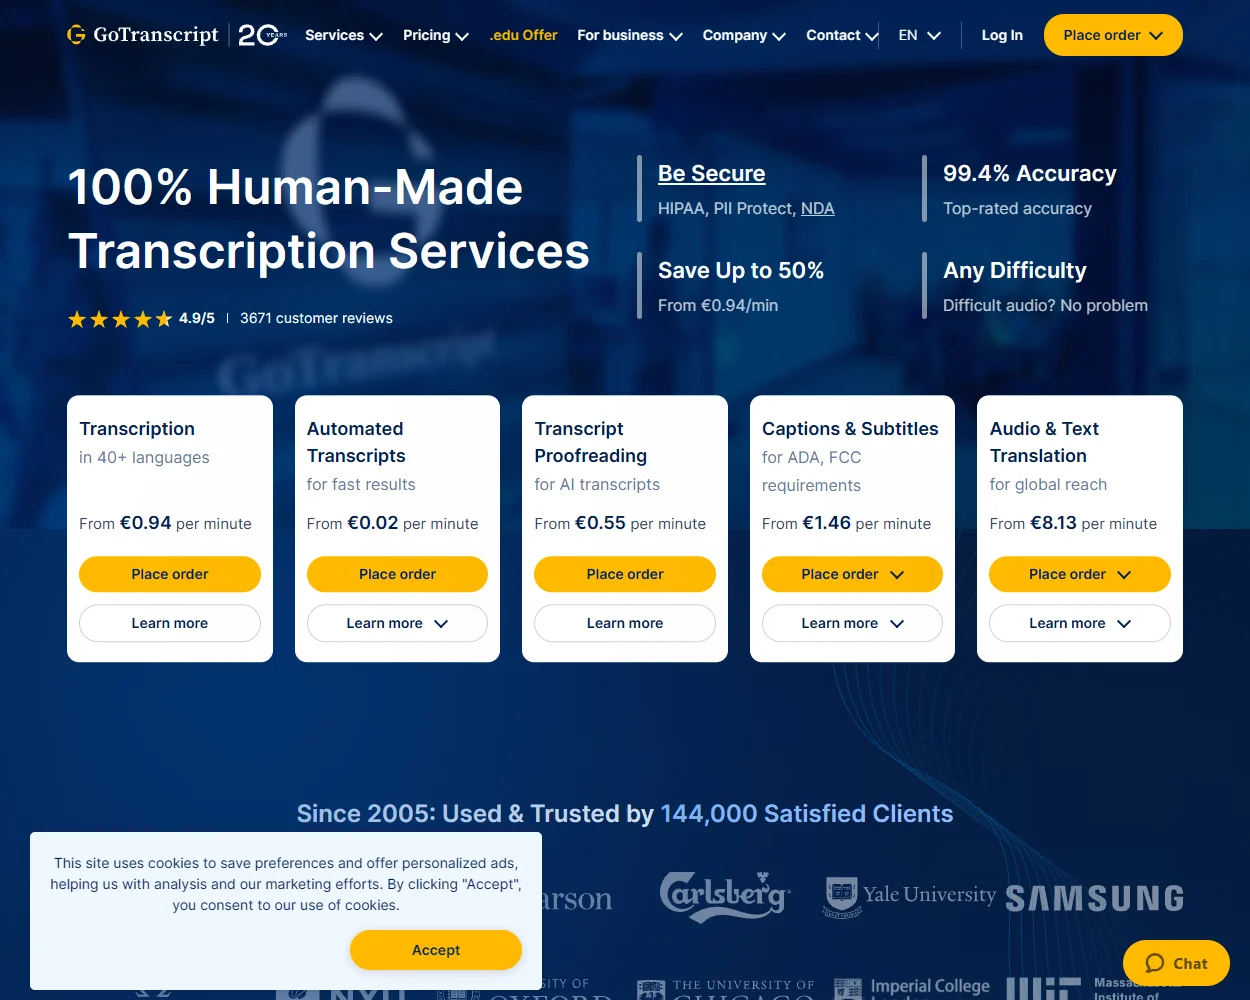
Task: Click the five-star rating icons
Action: 120,318
